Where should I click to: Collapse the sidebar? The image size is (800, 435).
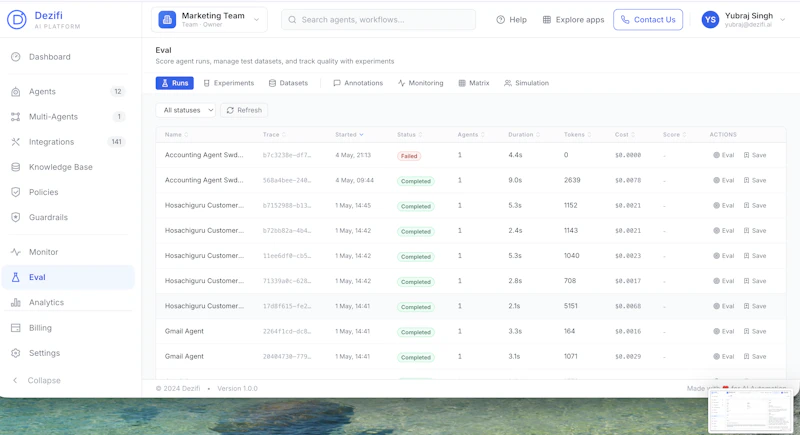coord(37,380)
